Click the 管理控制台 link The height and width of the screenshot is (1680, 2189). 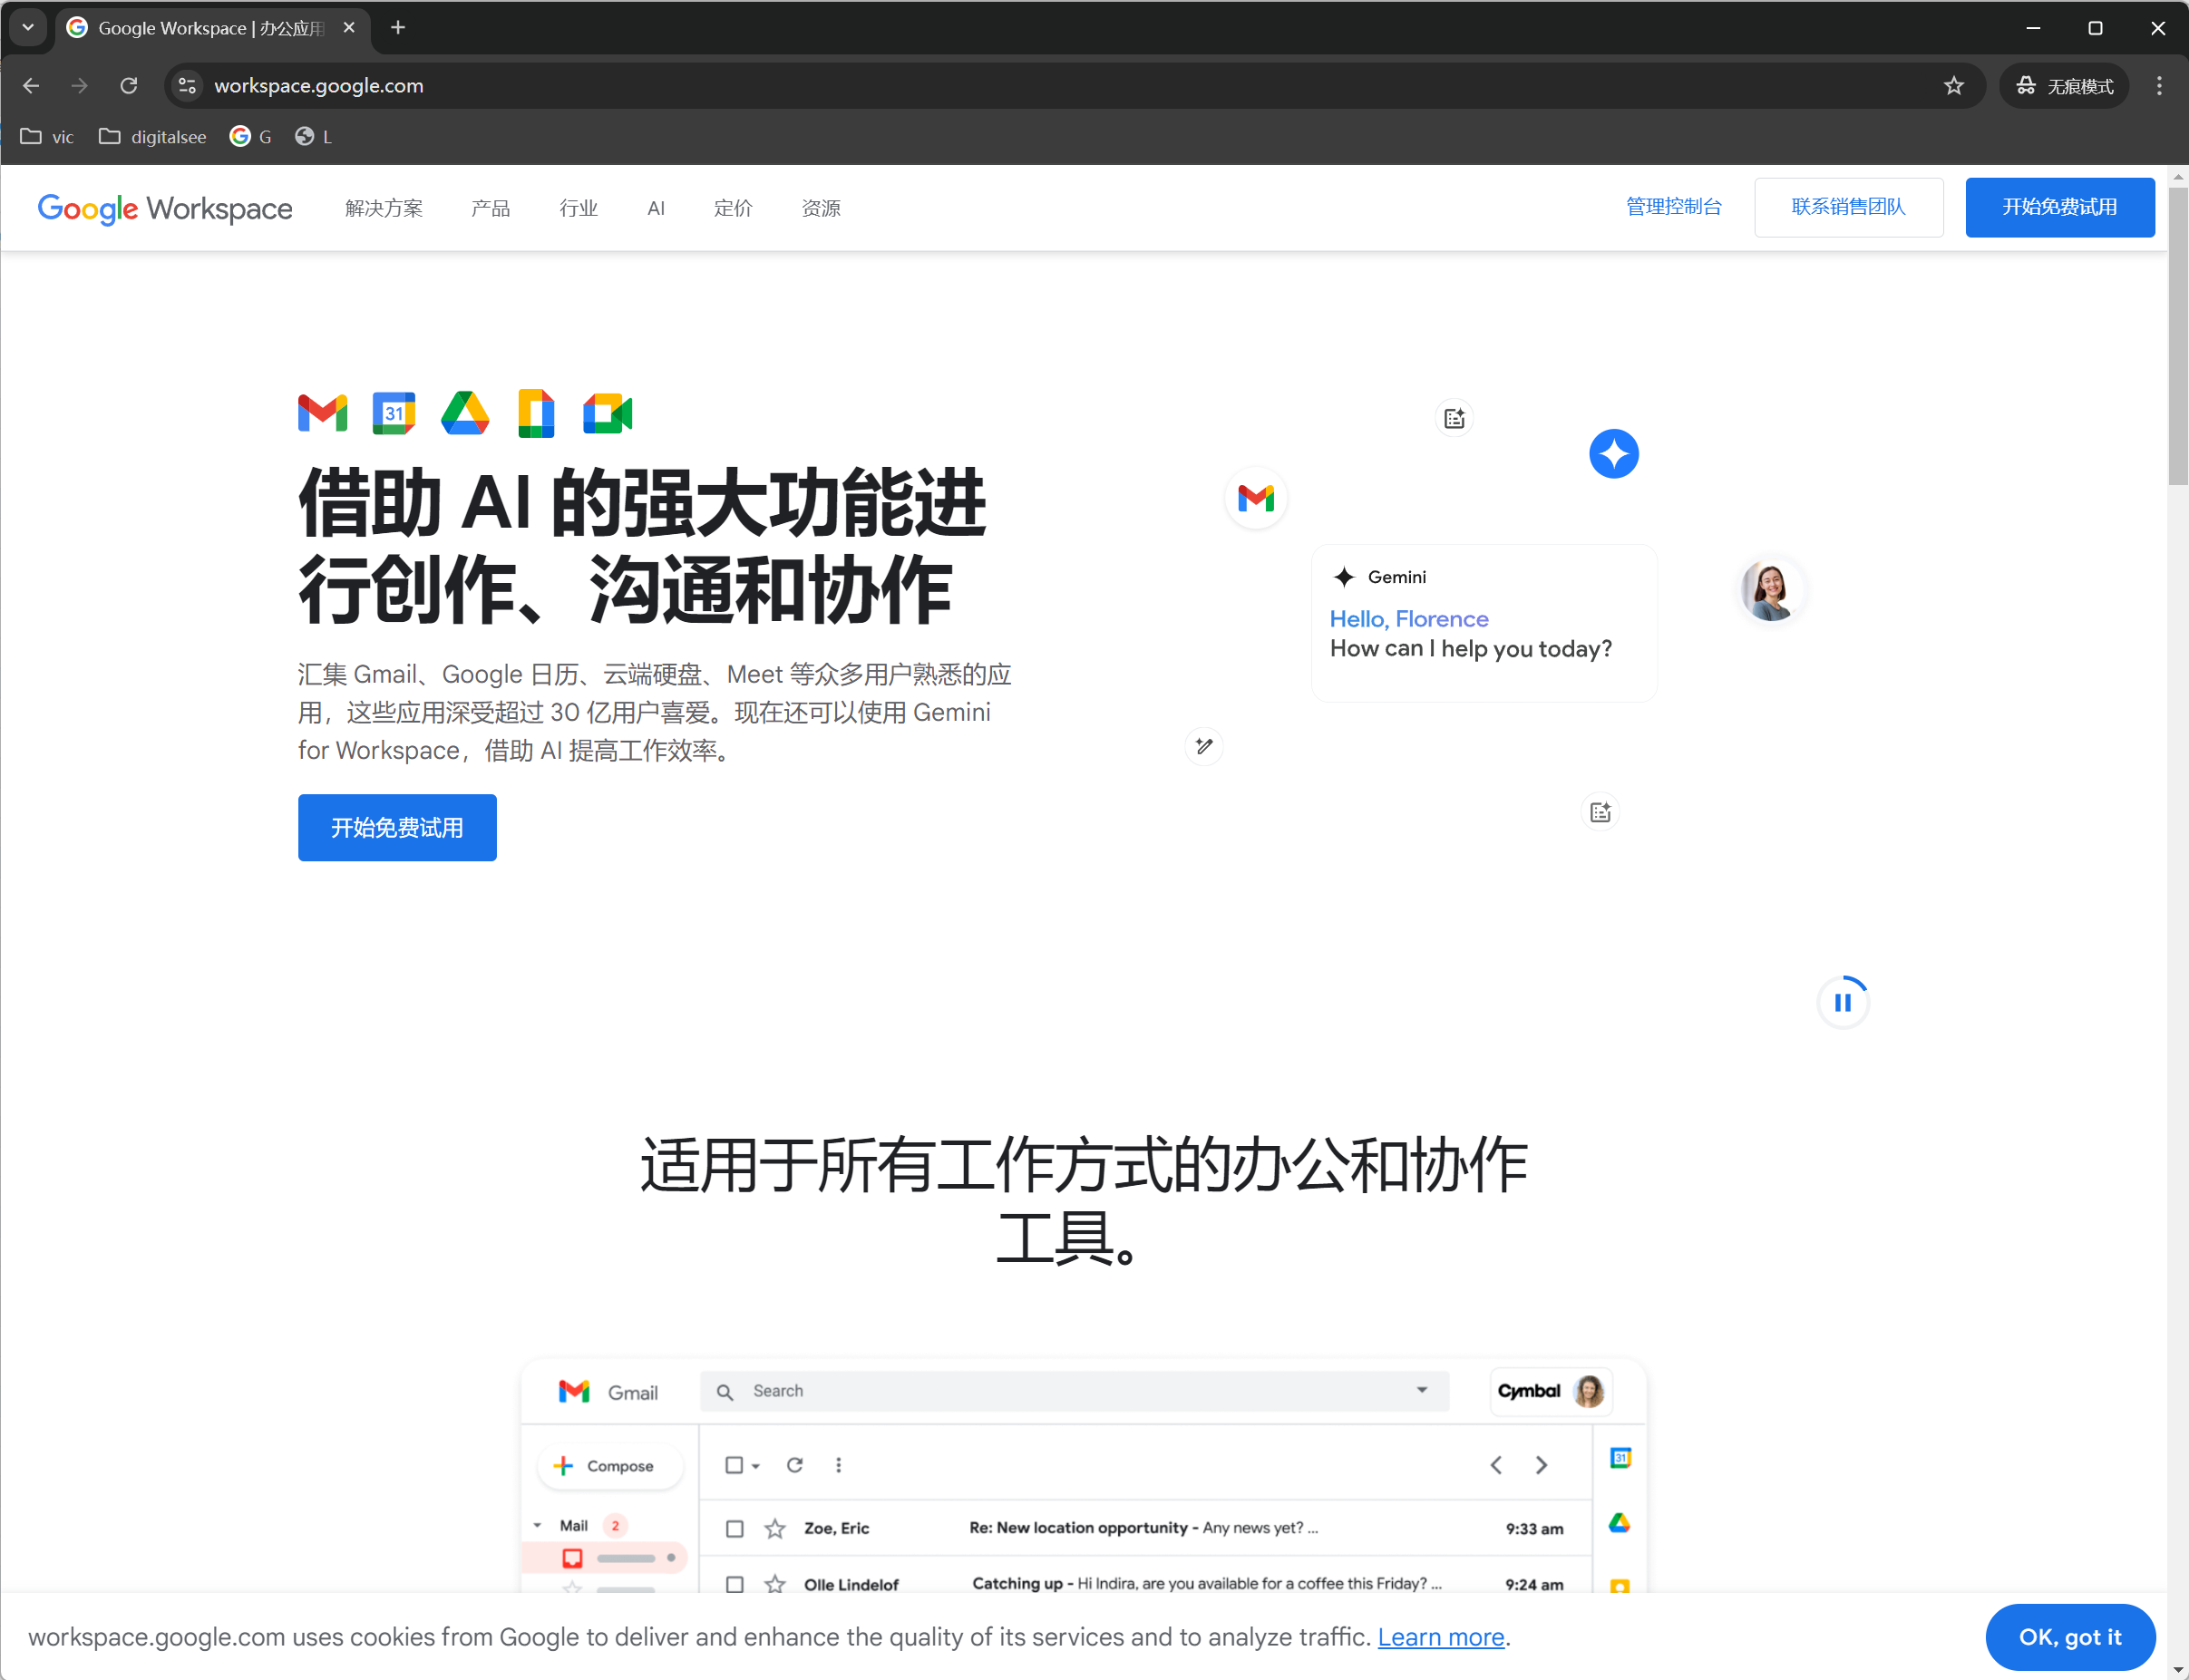pos(1674,207)
